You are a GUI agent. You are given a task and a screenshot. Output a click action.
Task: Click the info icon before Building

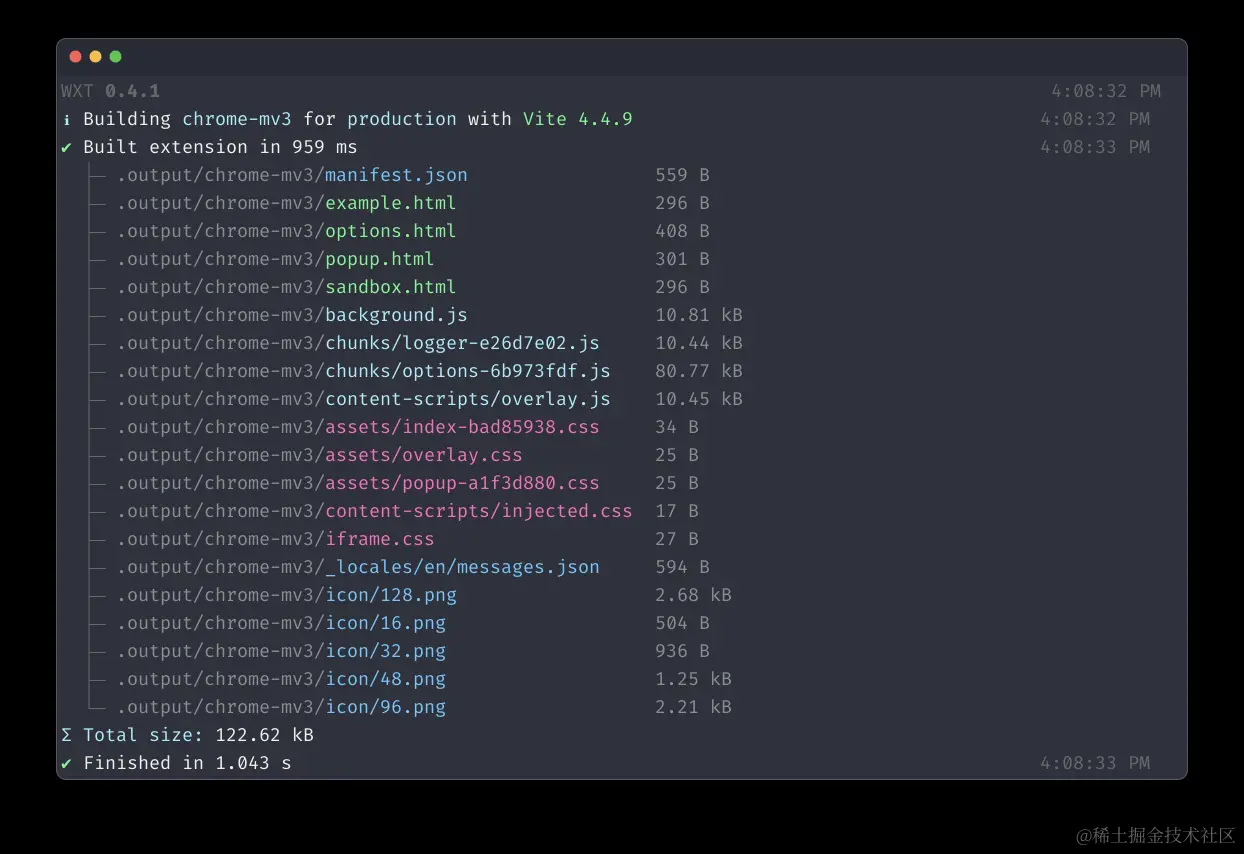[x=66, y=119]
